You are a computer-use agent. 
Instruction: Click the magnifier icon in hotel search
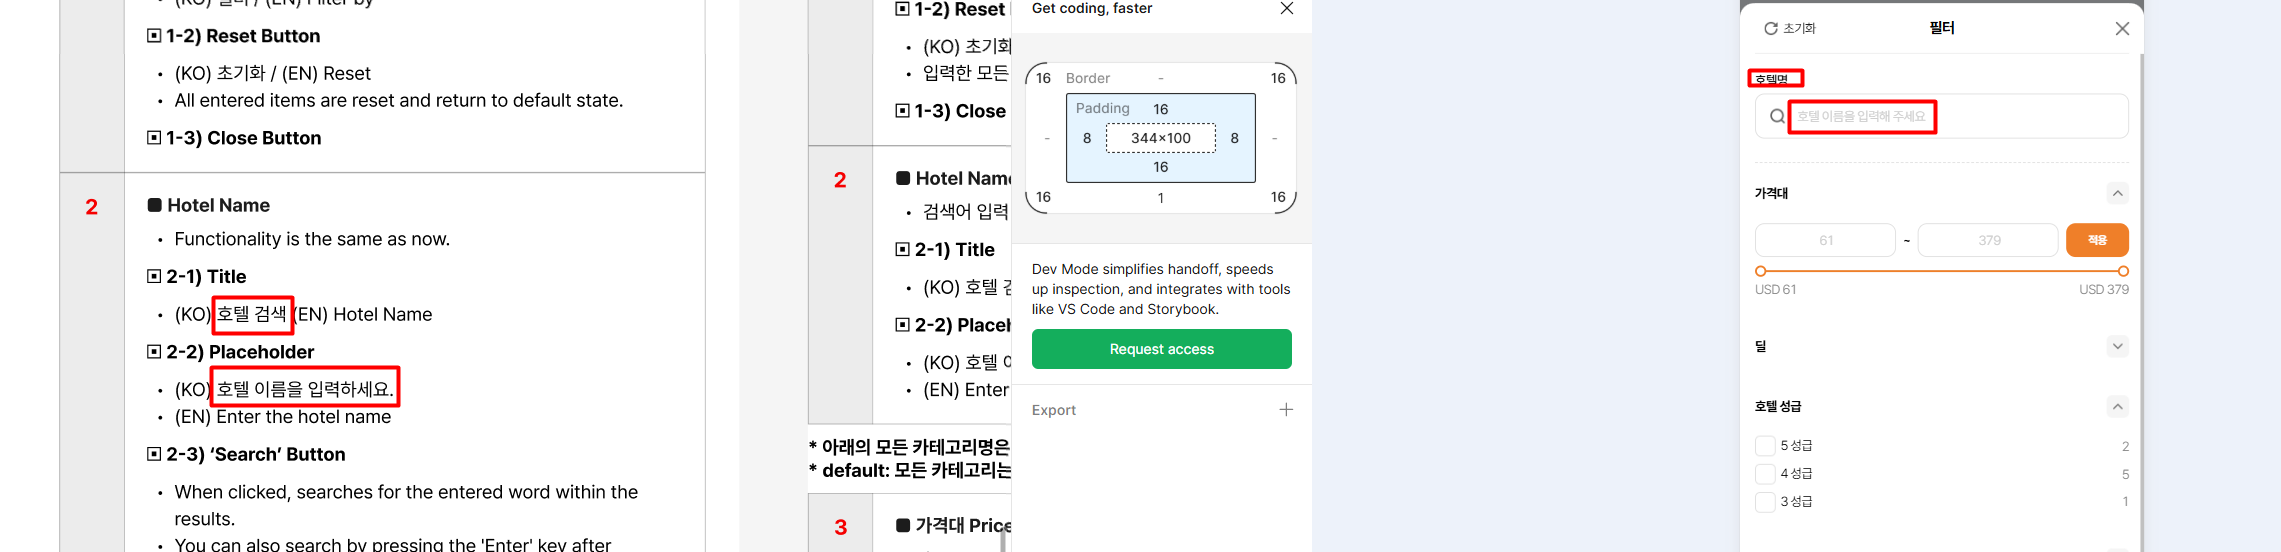click(1777, 116)
